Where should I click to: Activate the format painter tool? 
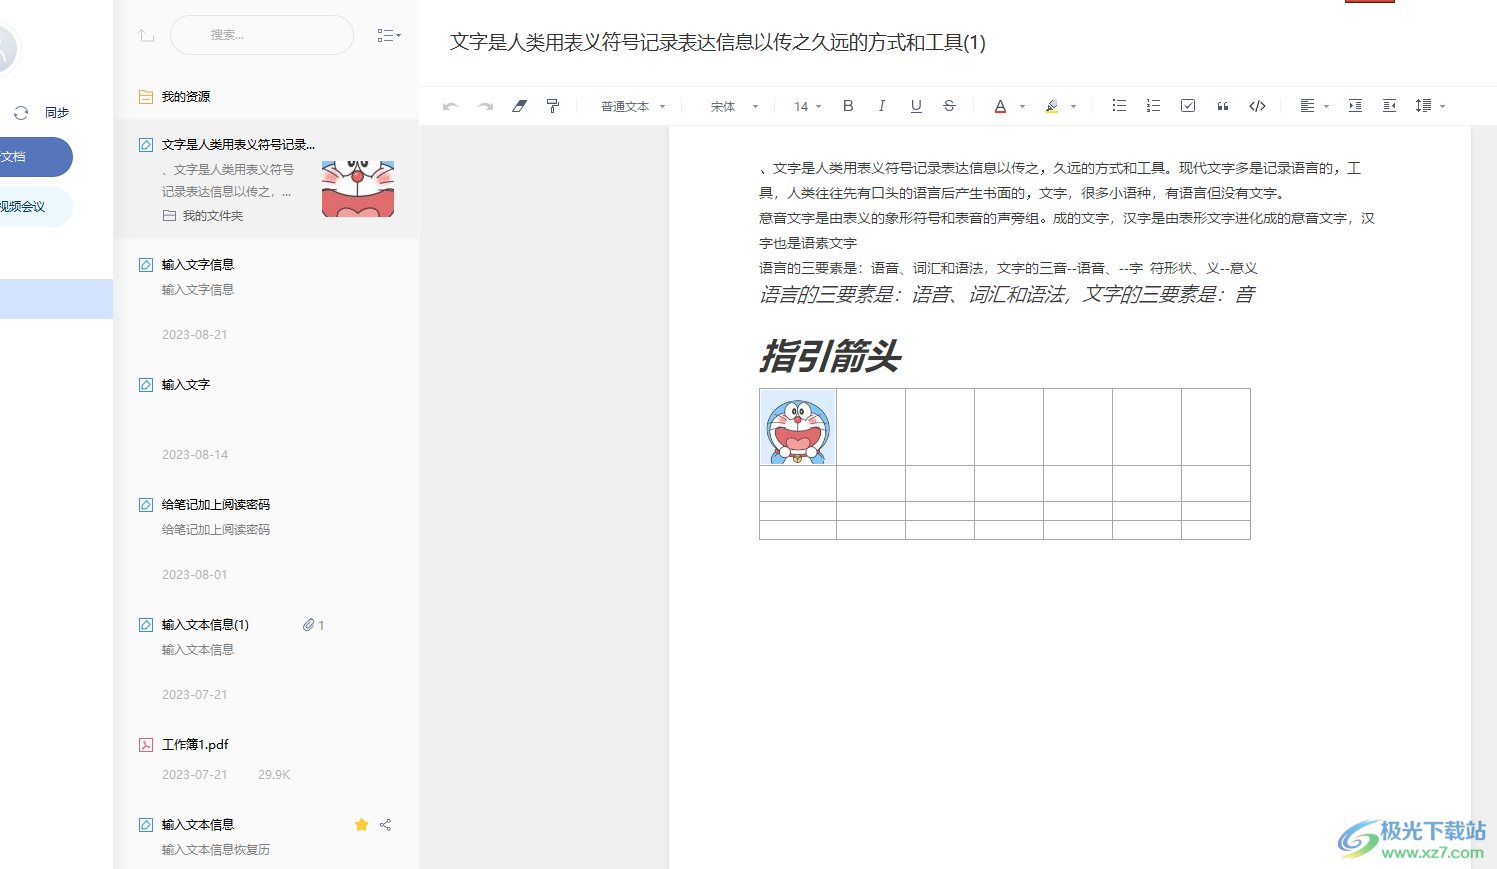553,106
